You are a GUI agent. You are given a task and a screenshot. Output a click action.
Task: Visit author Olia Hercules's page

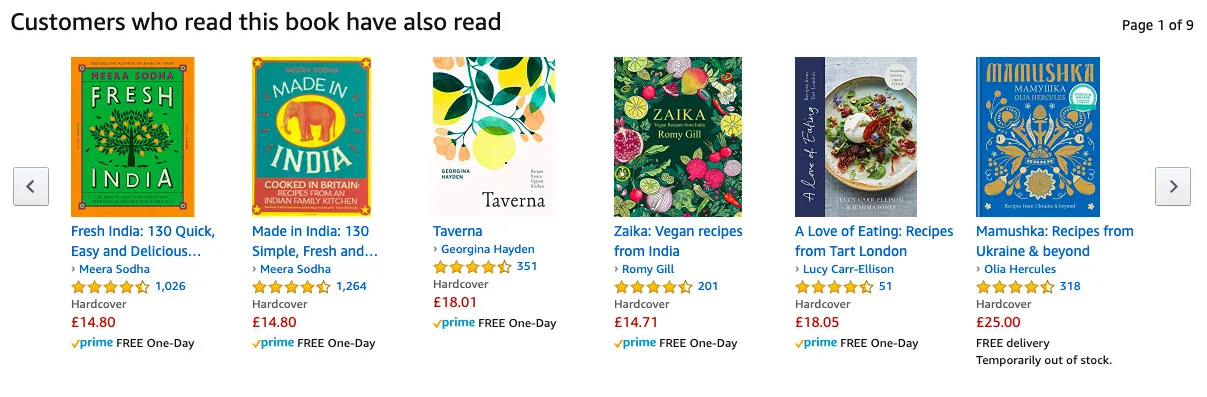1020,269
